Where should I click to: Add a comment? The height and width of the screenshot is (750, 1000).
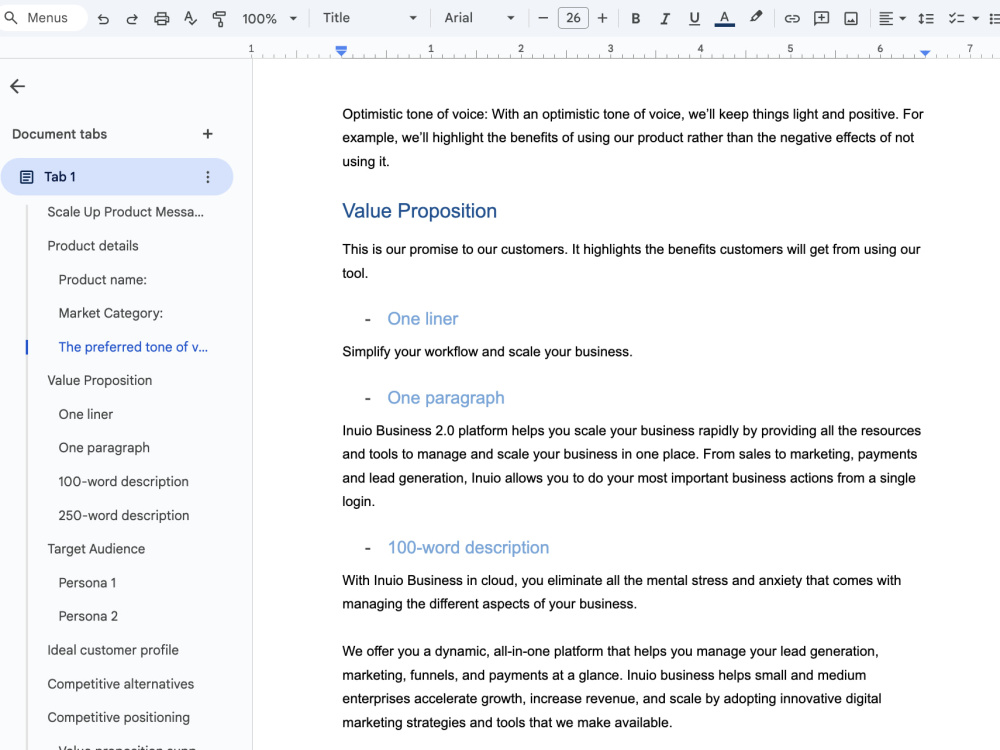[x=821, y=18]
